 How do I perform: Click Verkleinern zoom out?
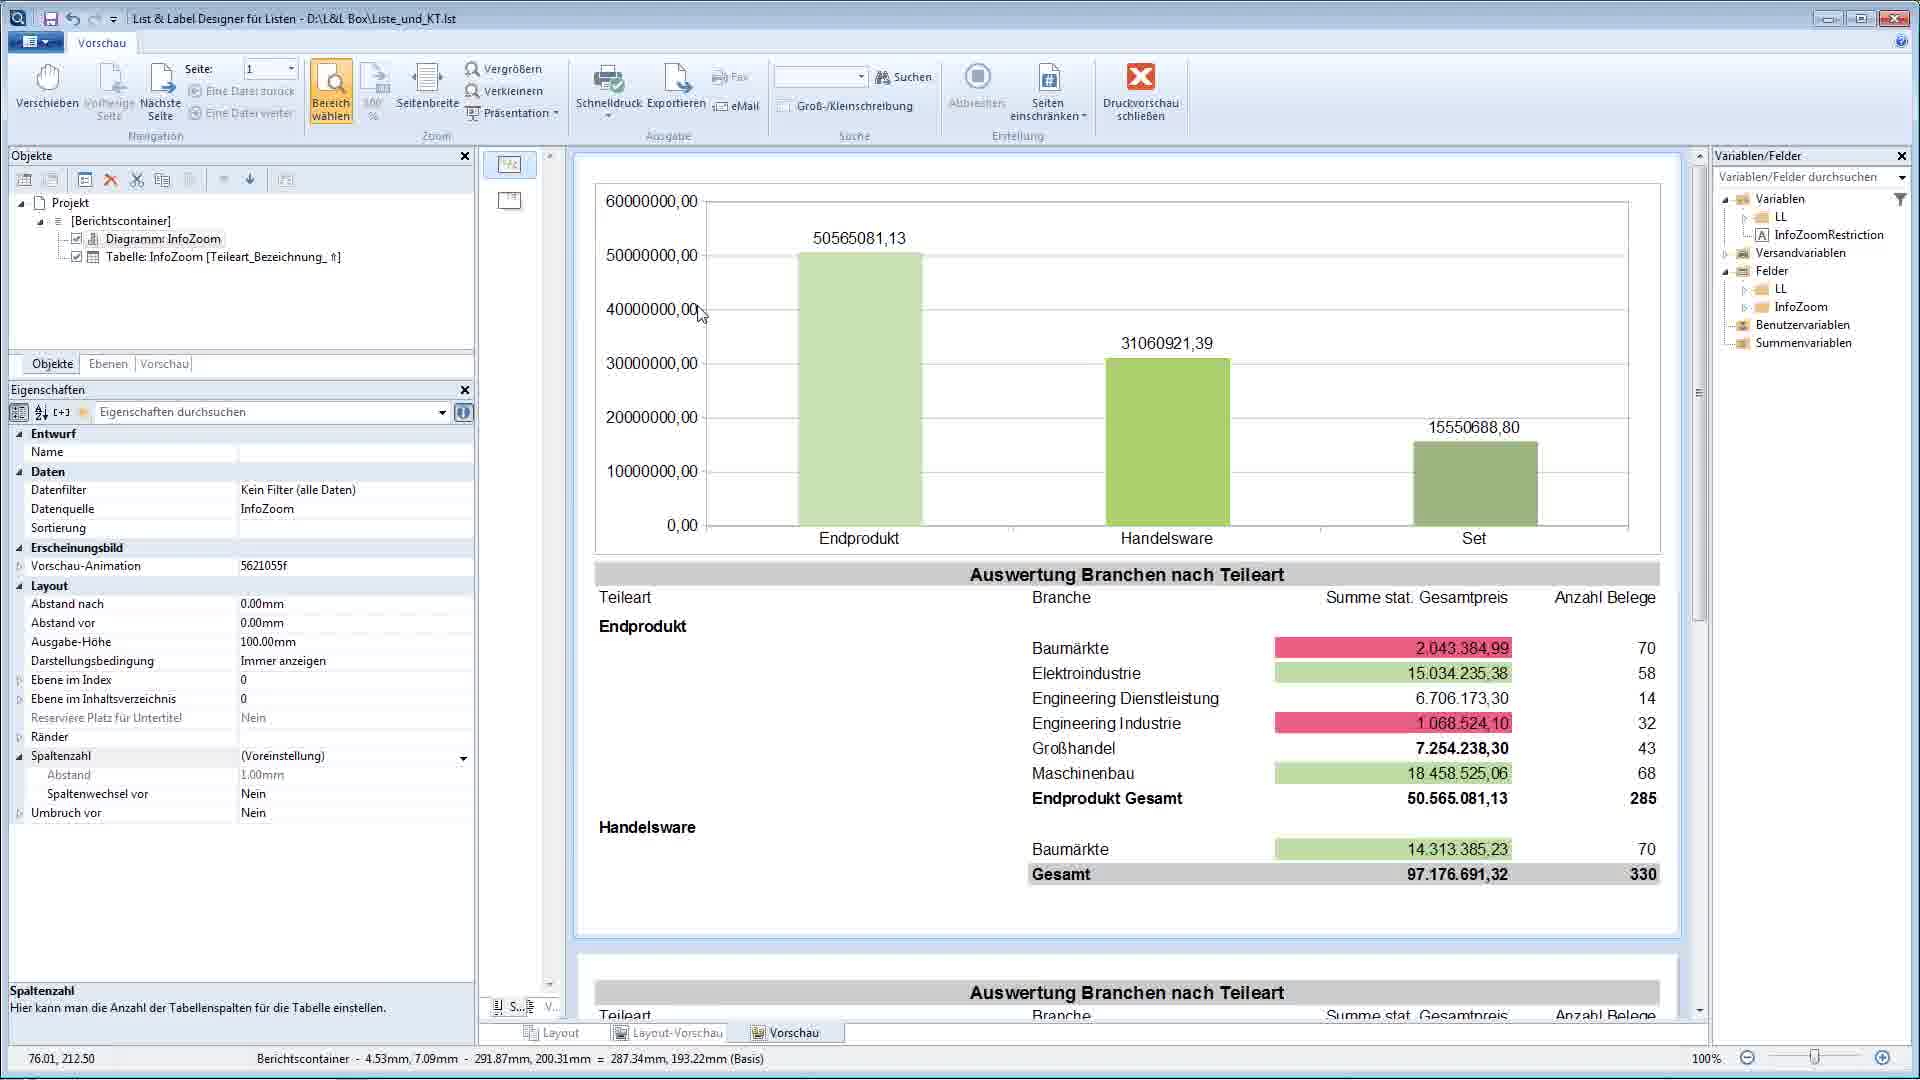point(505,91)
